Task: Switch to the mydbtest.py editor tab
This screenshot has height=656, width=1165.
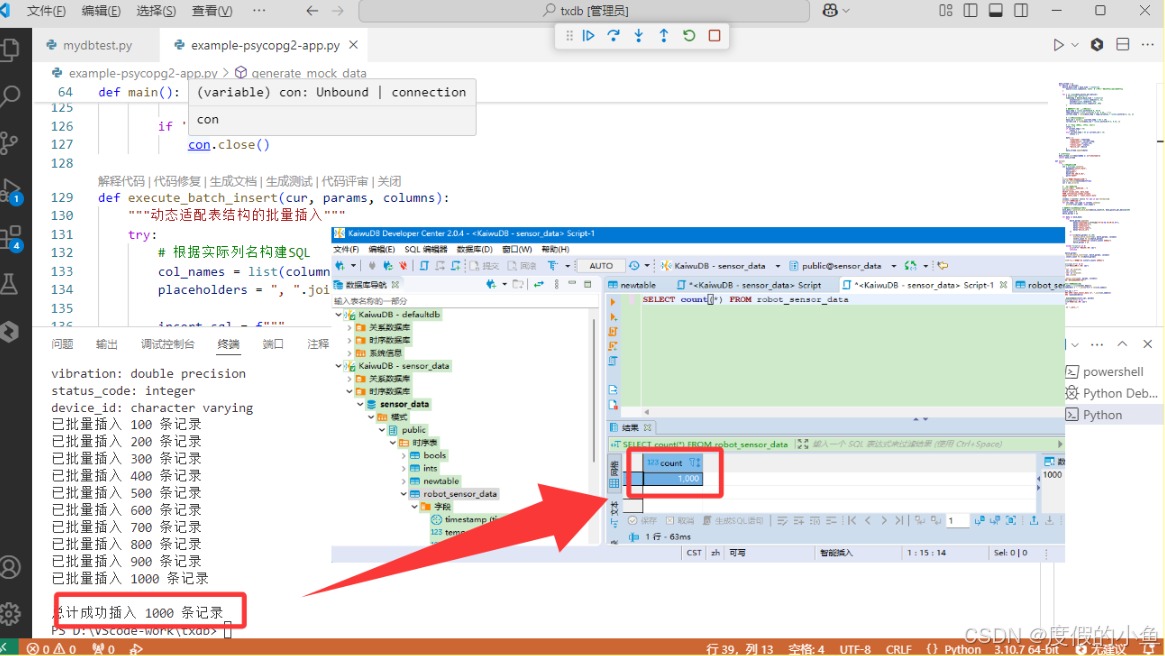Action: pos(96,46)
